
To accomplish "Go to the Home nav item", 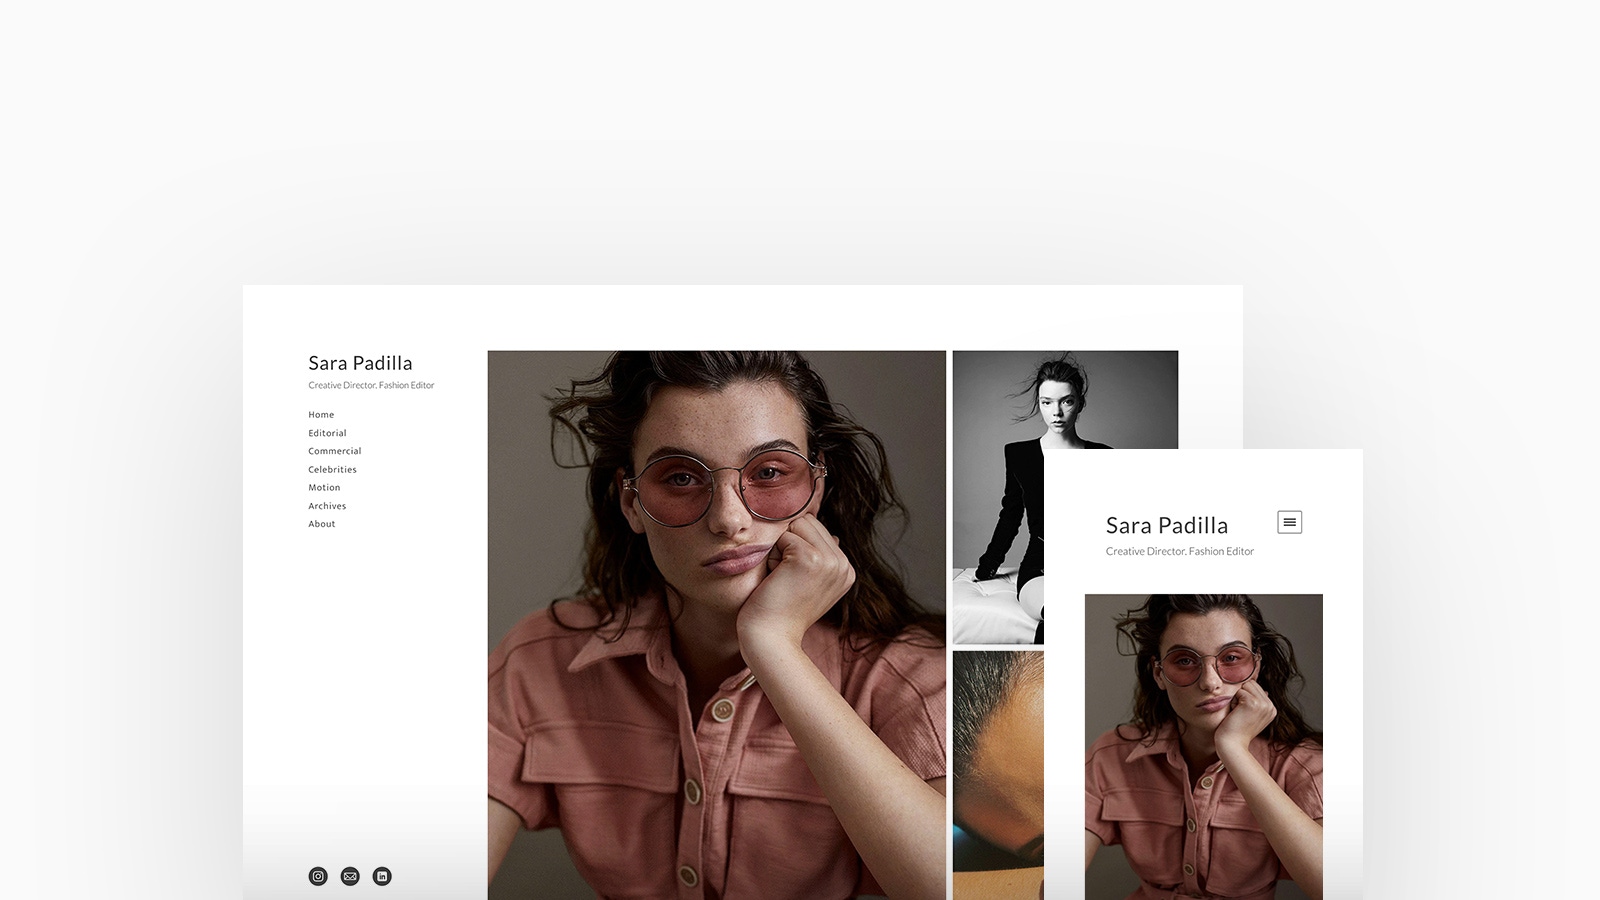I will [x=321, y=415].
